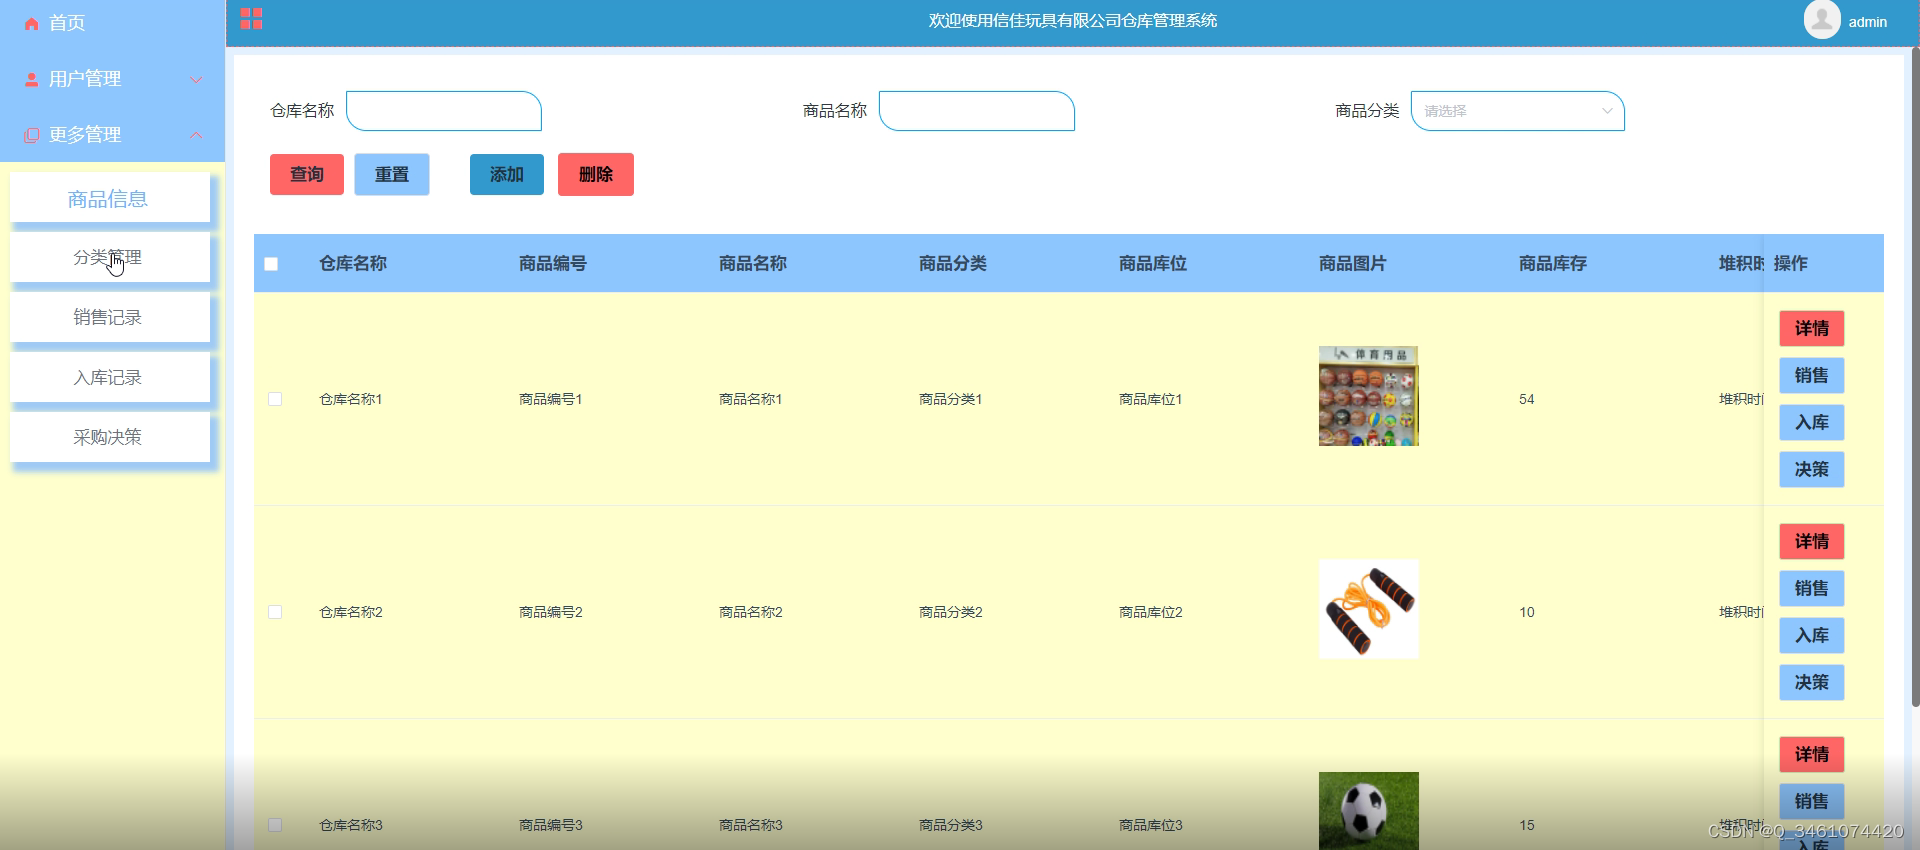Click the 商品库位 column header

click(1153, 264)
